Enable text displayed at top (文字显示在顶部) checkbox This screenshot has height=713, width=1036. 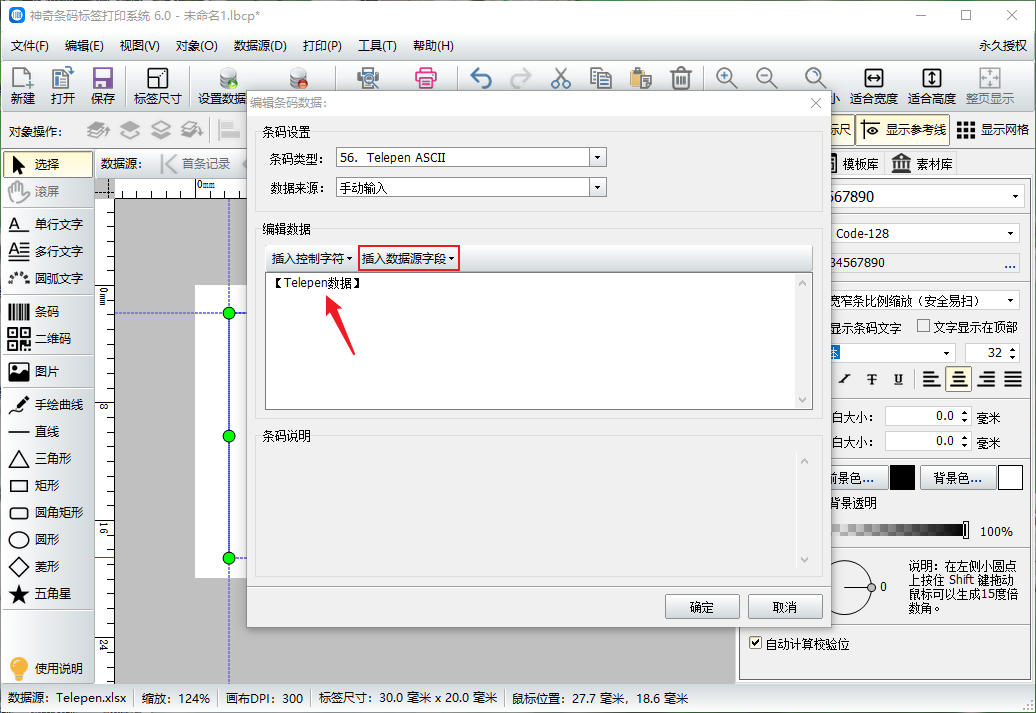coord(923,327)
